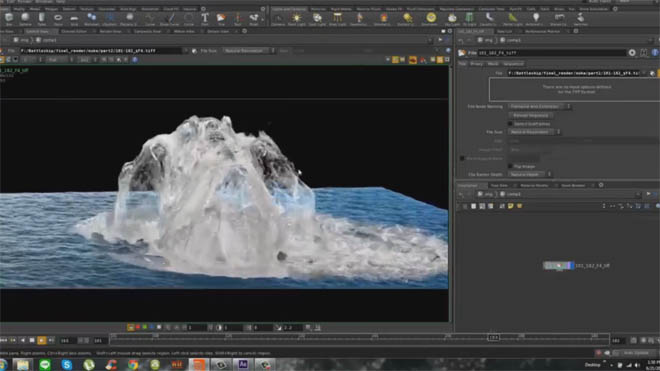Click the stop button on playbar
This screenshot has width=660, height=371.
[x=32, y=340]
